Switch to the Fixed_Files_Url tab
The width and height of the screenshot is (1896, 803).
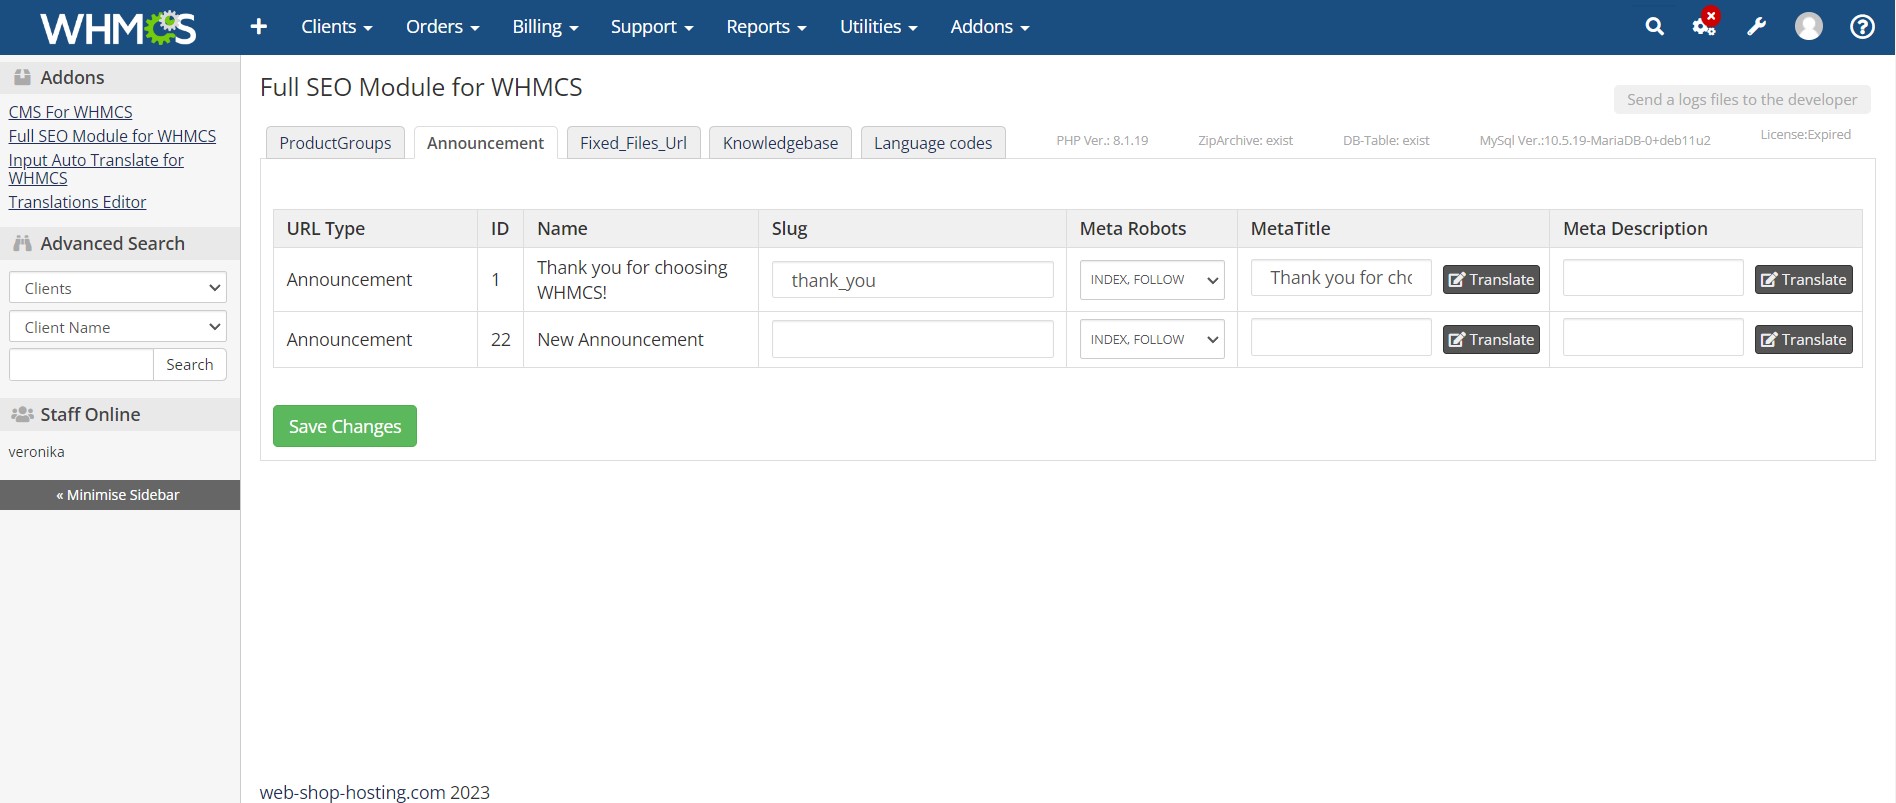coord(633,143)
